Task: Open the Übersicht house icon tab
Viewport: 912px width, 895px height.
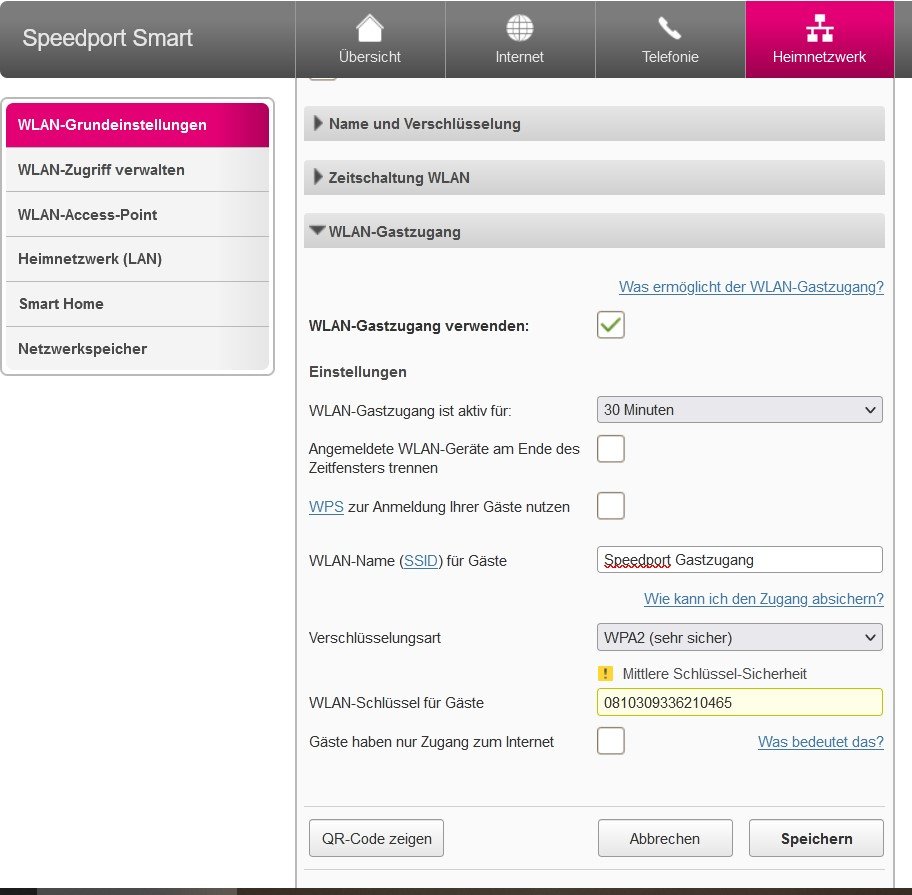Action: (x=370, y=40)
